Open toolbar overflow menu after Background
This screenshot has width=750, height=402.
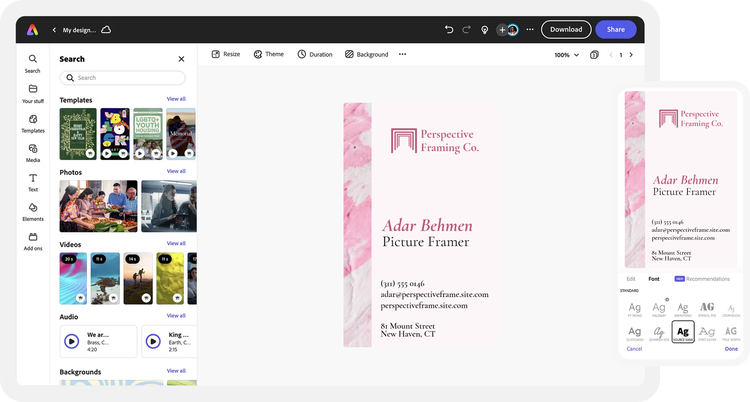tap(402, 54)
